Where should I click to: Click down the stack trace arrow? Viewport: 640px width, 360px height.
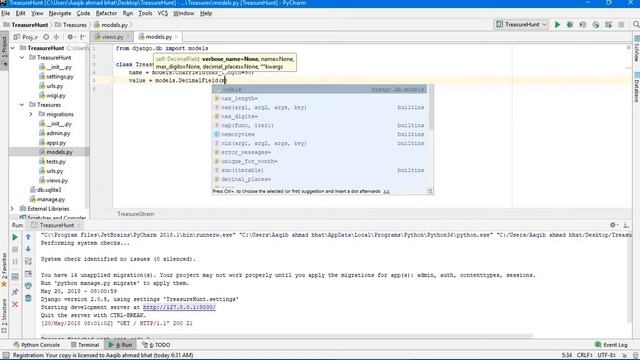pyautogui.click(x=28, y=249)
